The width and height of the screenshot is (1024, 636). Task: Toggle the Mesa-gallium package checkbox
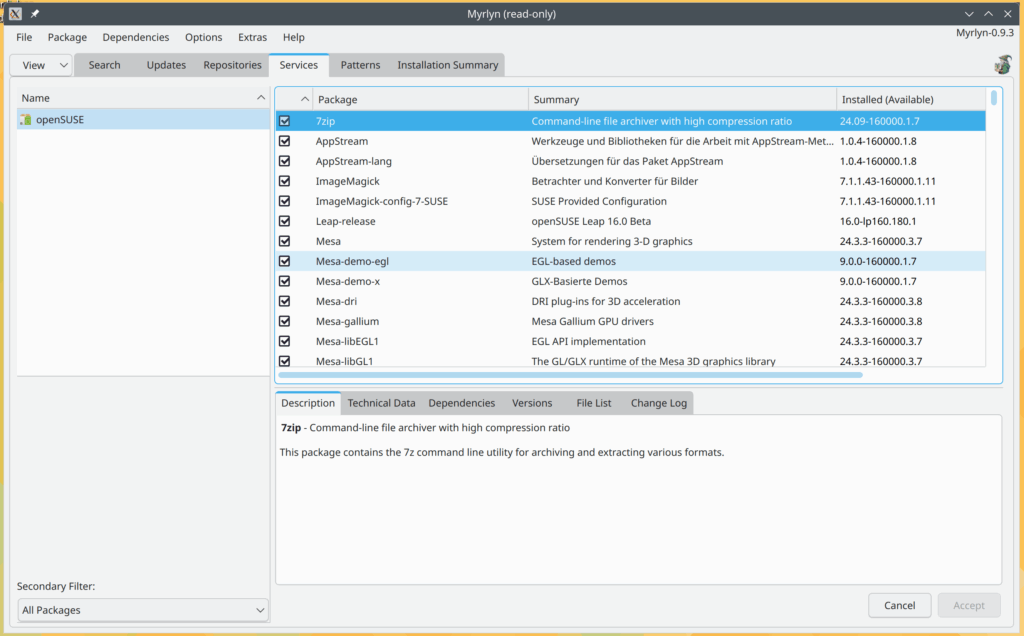click(x=285, y=321)
